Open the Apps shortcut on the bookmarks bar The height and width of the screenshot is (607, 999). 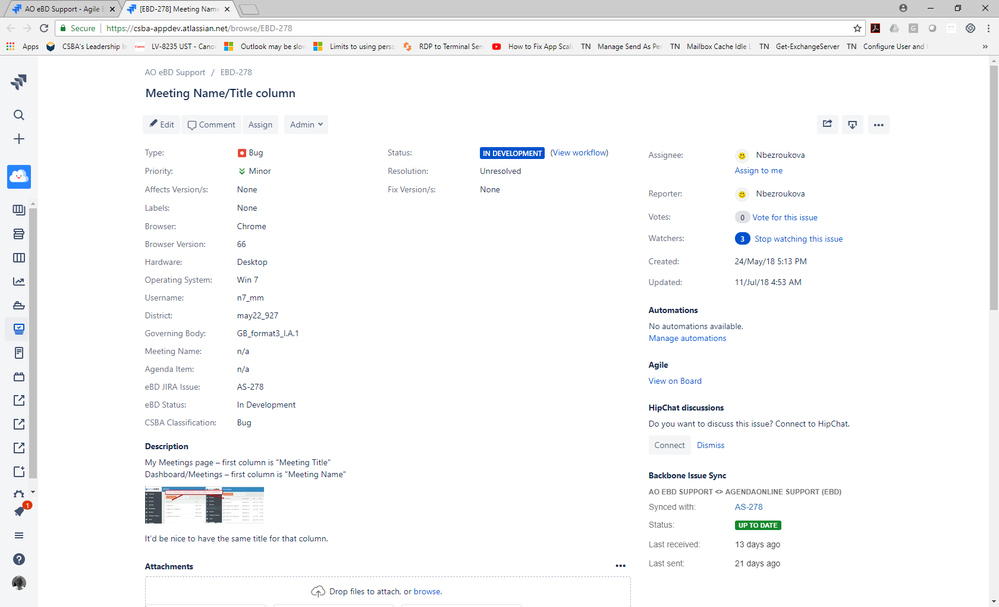29,45
